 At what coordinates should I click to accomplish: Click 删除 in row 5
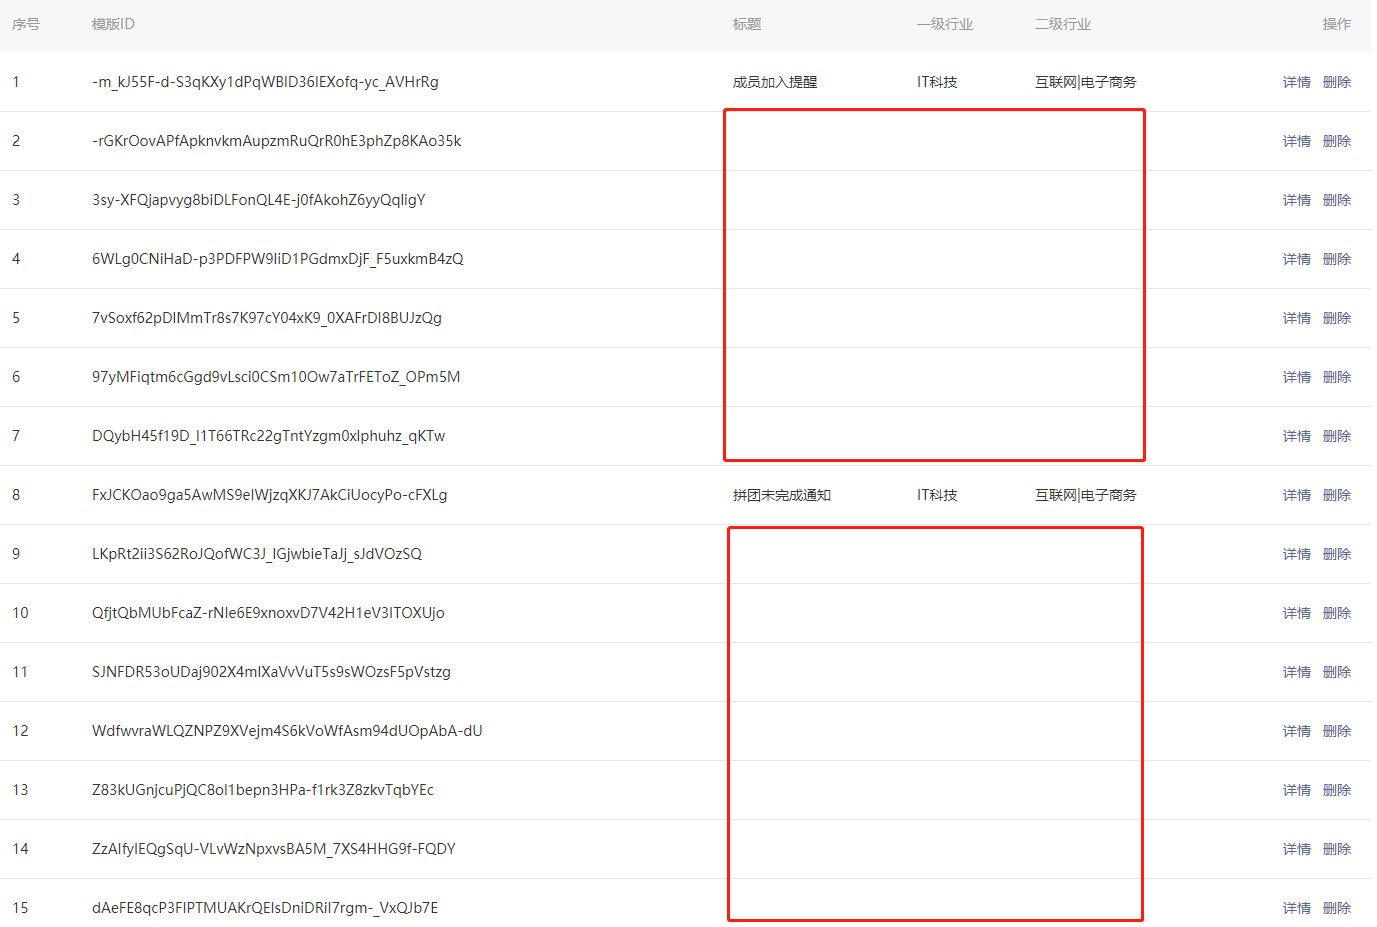click(x=1336, y=318)
